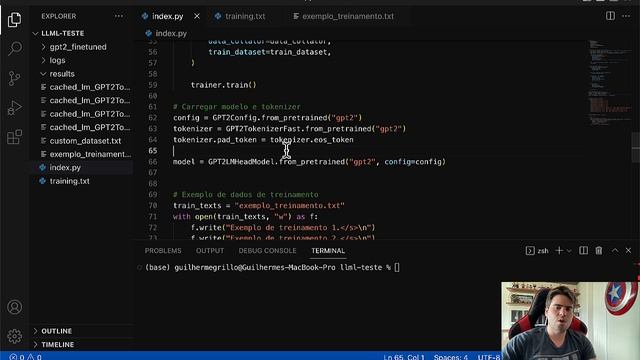Open the Run and Debug view icon

coord(14,108)
